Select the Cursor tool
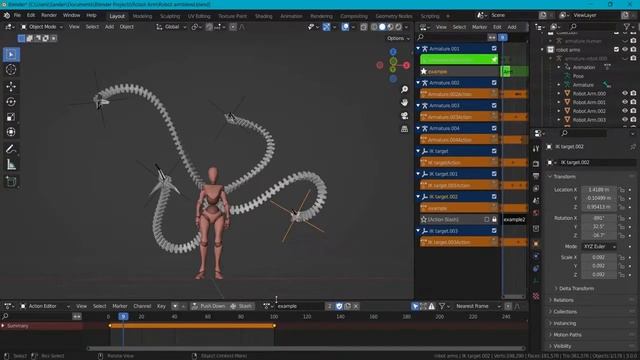640x360 pixels. 11,70
